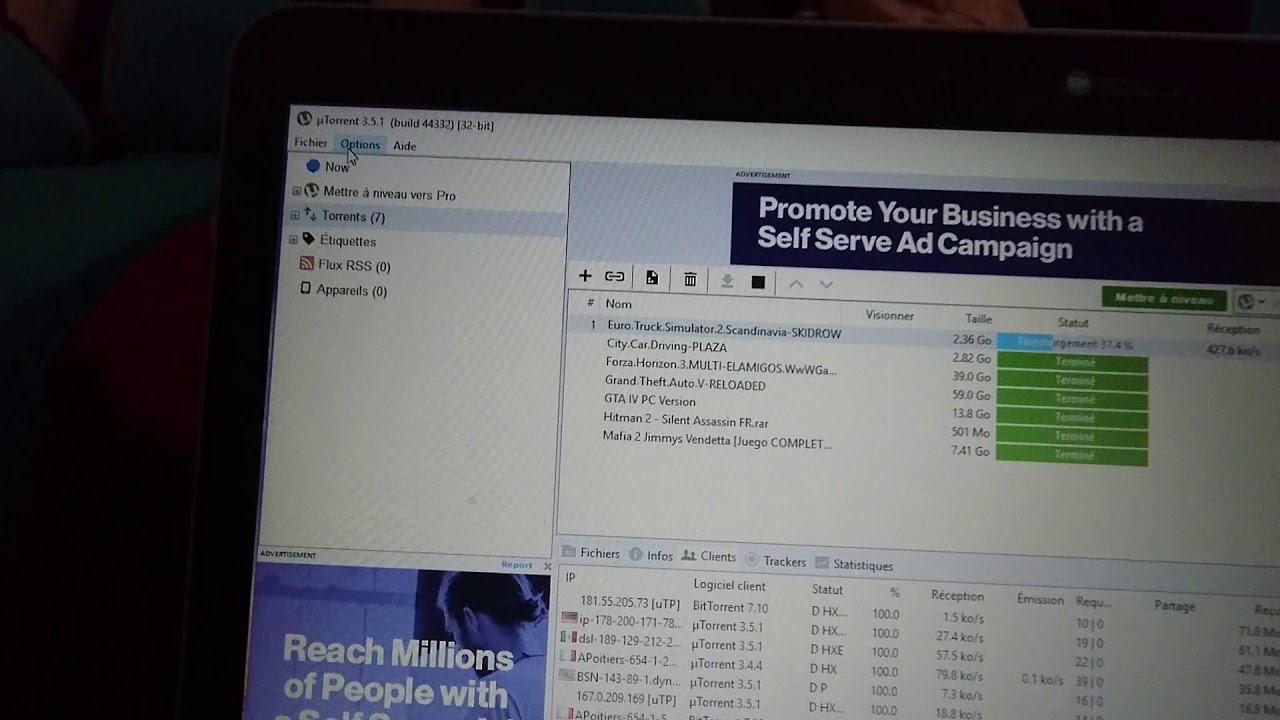
Task: Expand the Torrents tree node
Action: point(295,215)
